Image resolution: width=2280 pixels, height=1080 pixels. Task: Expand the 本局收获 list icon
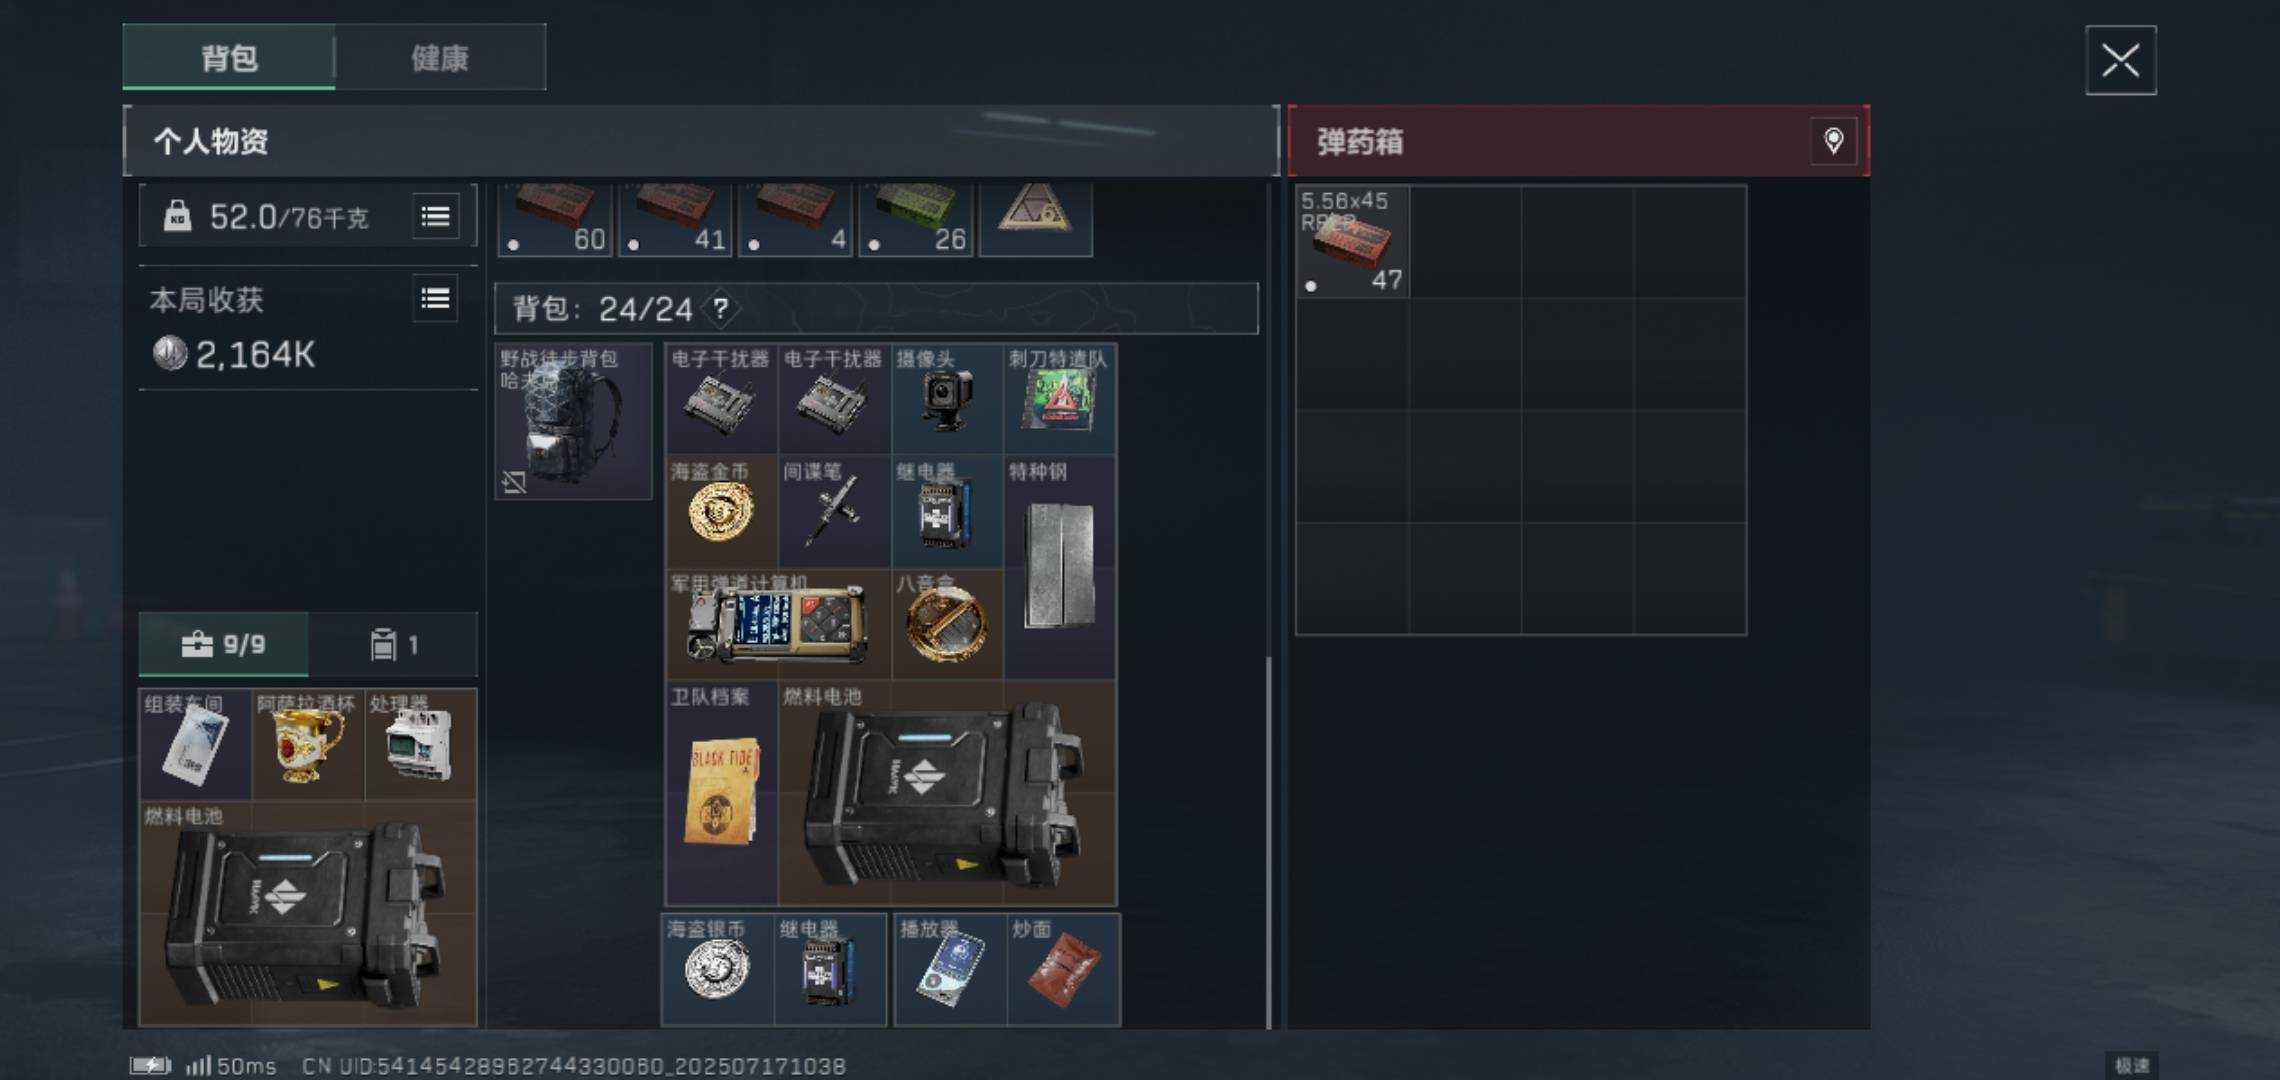pyautogui.click(x=436, y=299)
